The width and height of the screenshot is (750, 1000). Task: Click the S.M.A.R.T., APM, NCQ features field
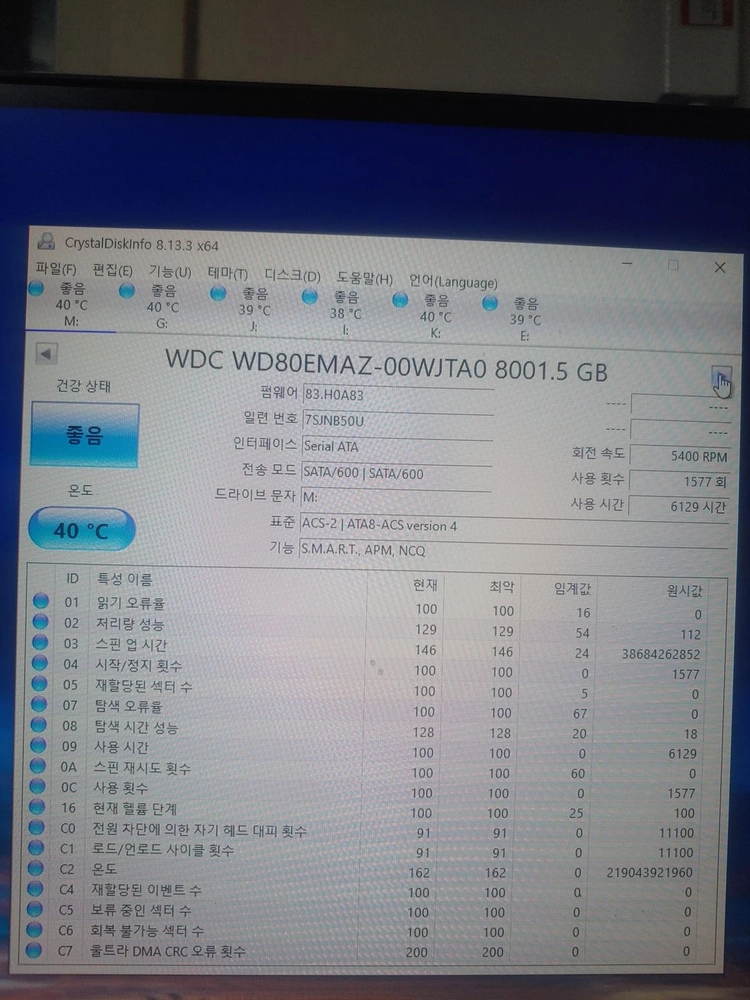513,550
